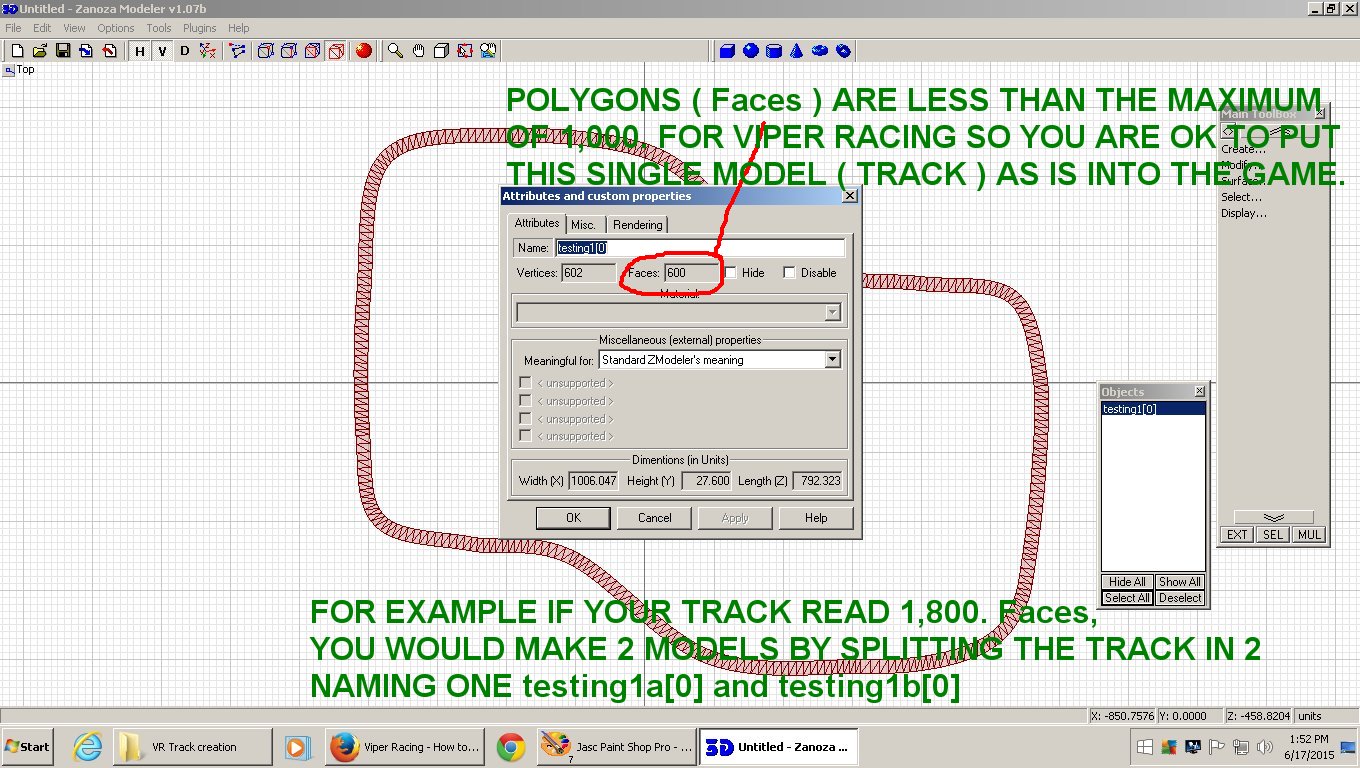Screen dimensions: 1360x768
Task: Click the V axis toolbar button
Action: pyautogui.click(x=162, y=51)
